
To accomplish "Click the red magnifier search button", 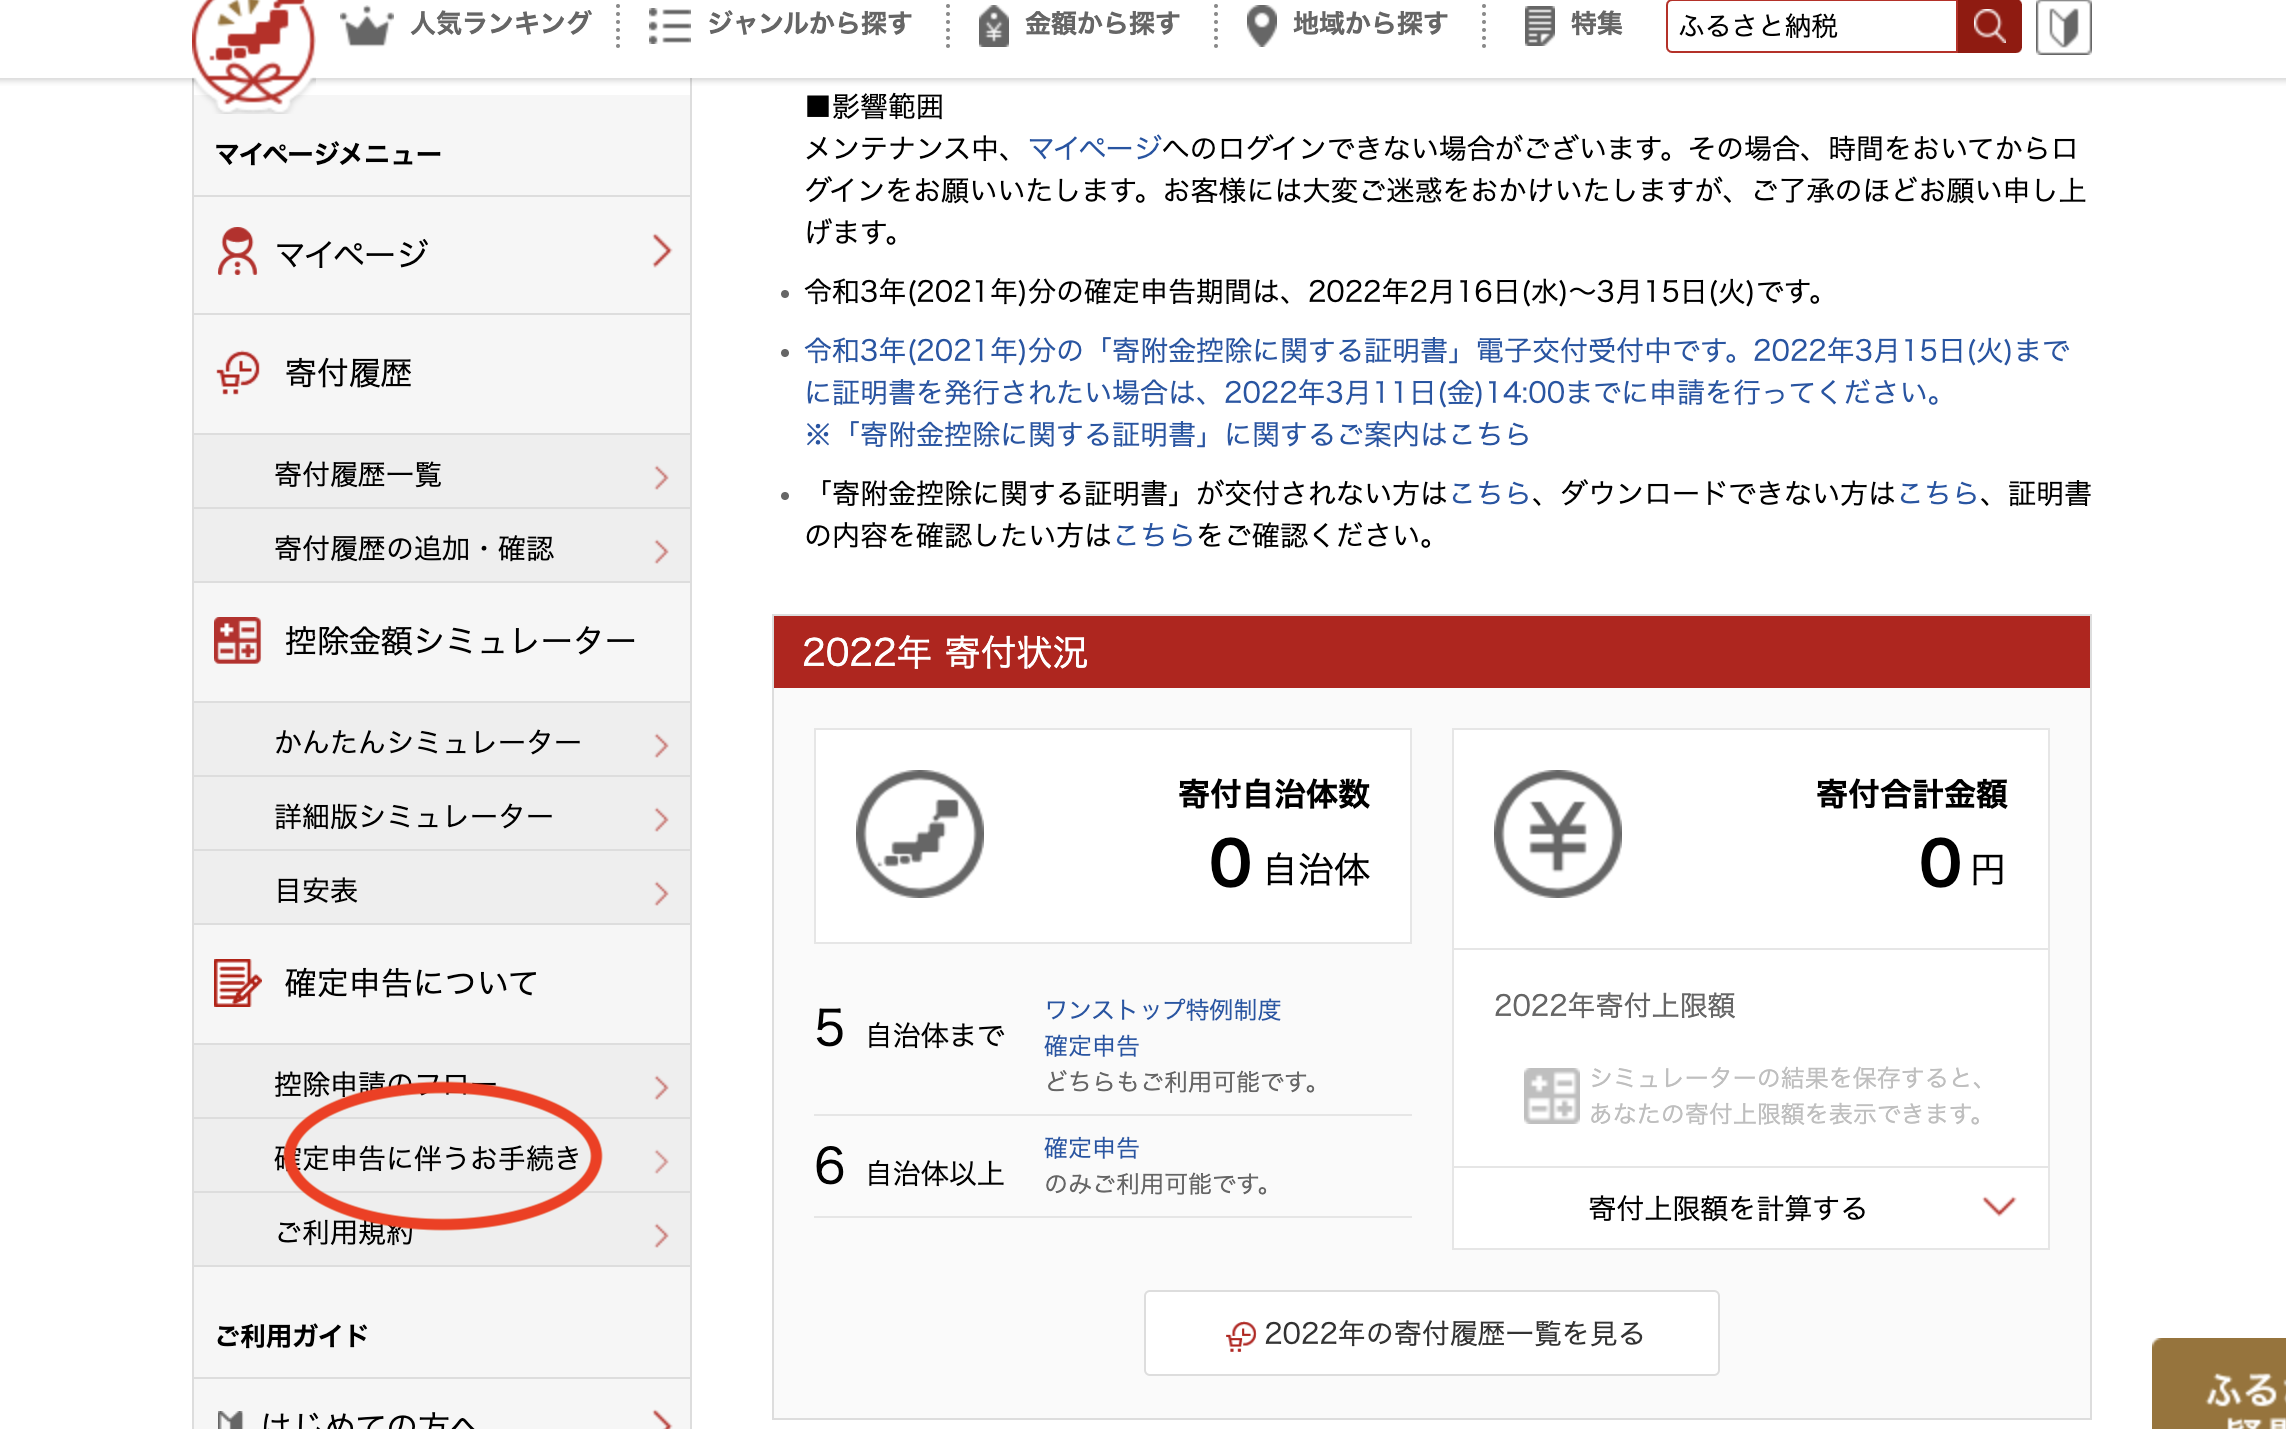I will pyautogui.click(x=1988, y=25).
